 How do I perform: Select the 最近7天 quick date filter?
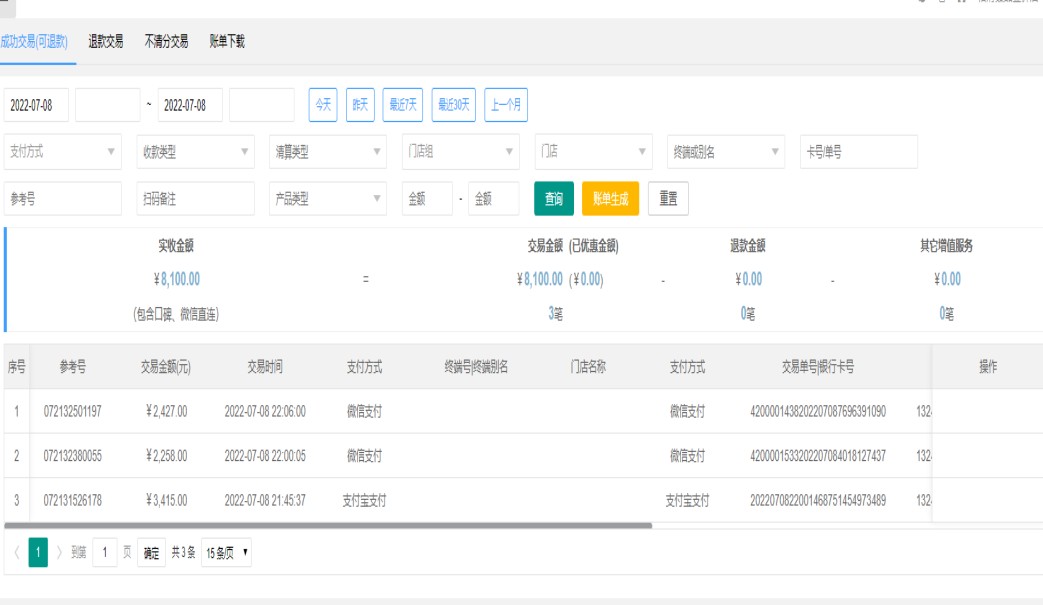(403, 105)
